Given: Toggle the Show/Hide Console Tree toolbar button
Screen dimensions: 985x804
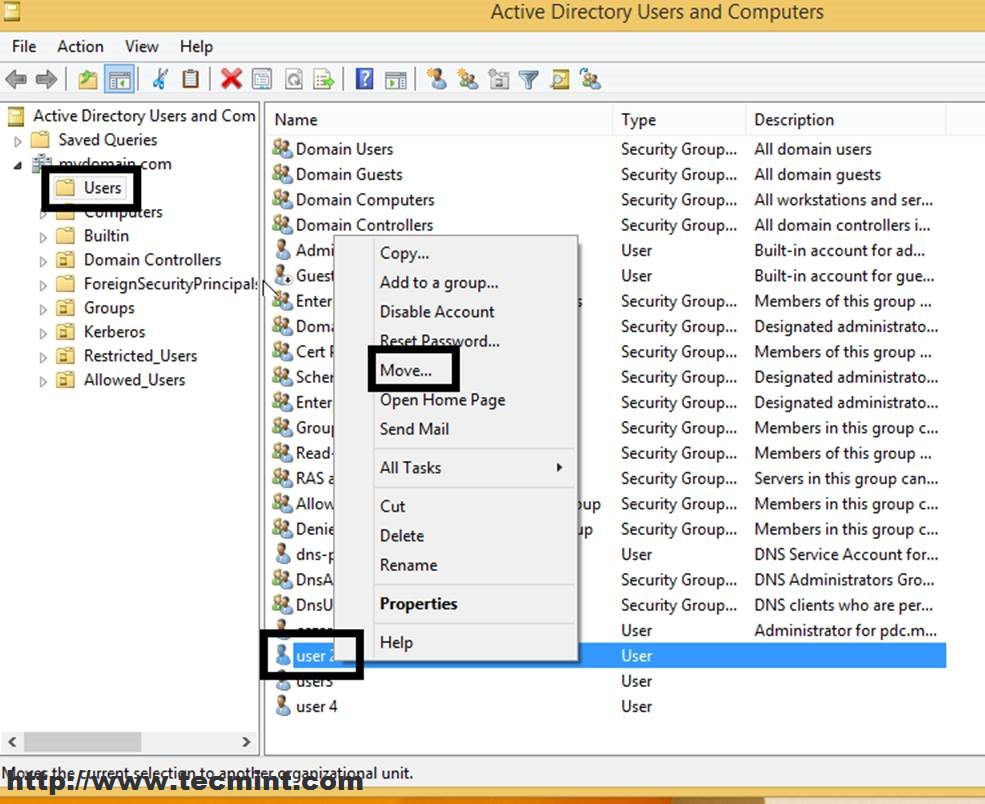Looking at the screenshot, I should tap(120, 79).
